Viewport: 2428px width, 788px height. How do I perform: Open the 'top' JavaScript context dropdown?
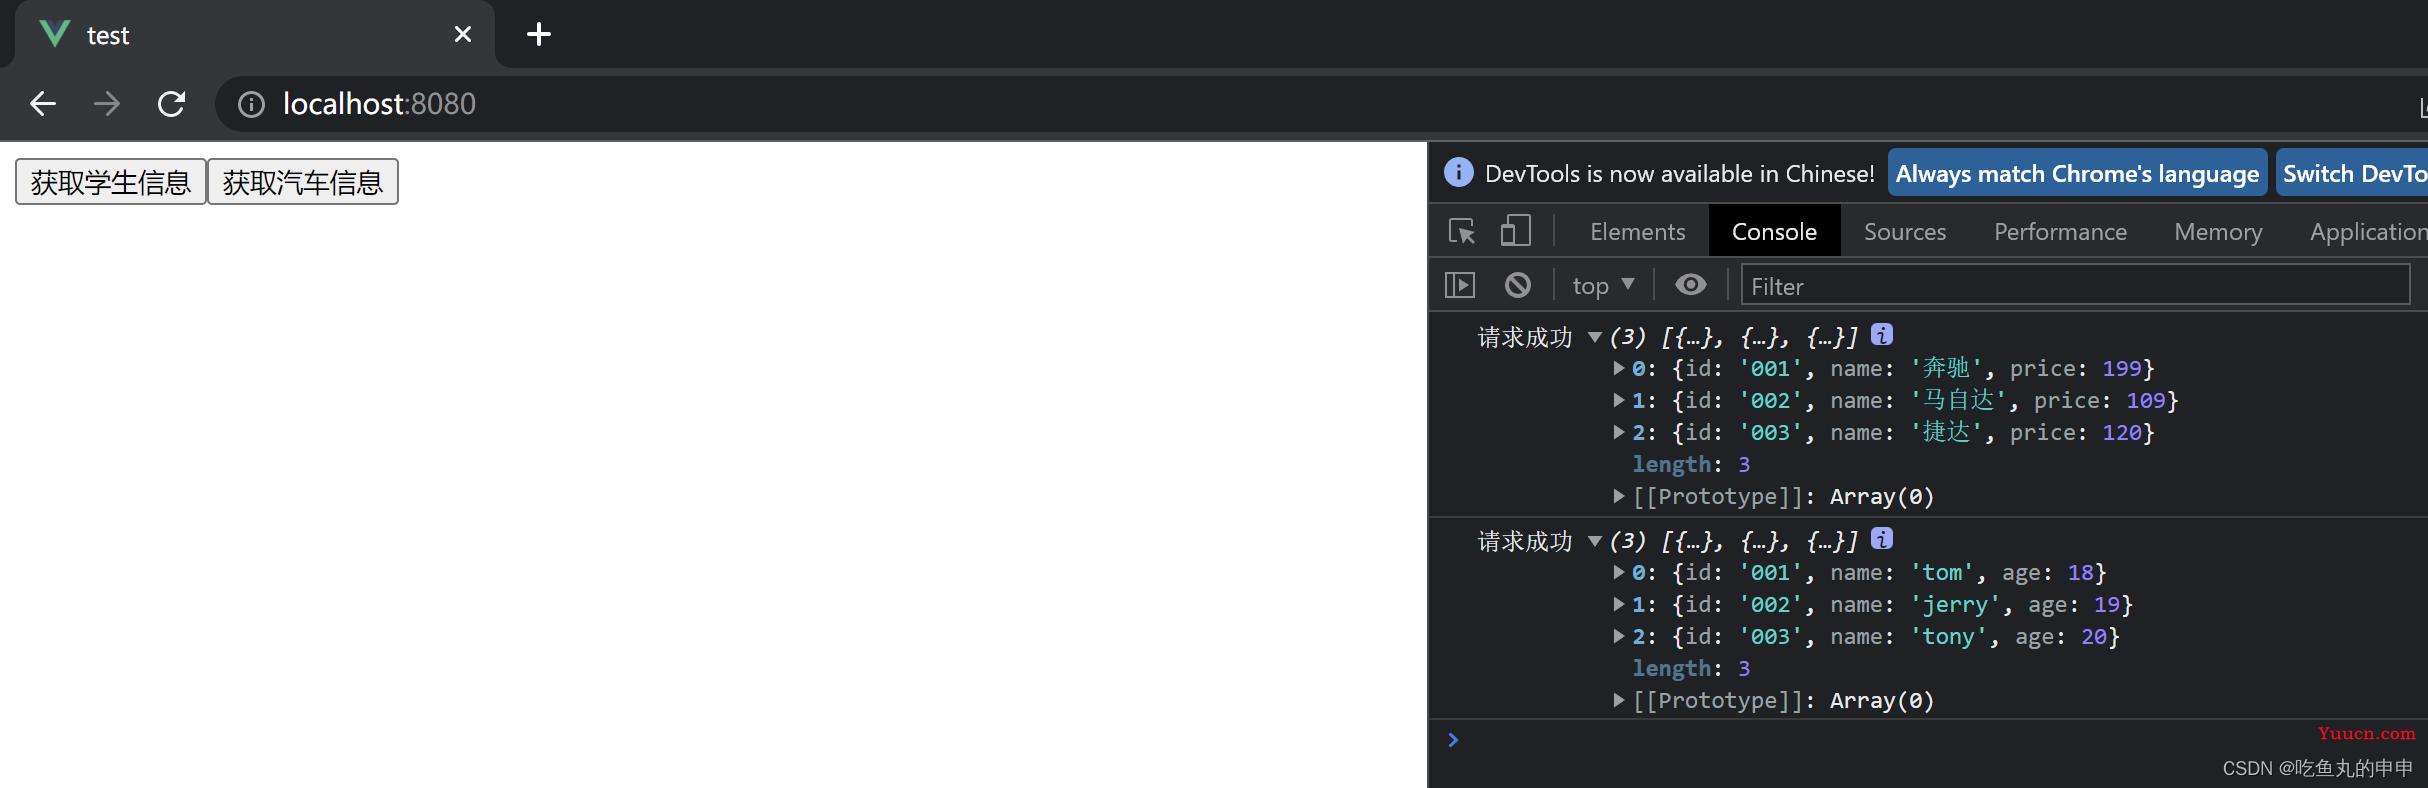pos(1603,286)
